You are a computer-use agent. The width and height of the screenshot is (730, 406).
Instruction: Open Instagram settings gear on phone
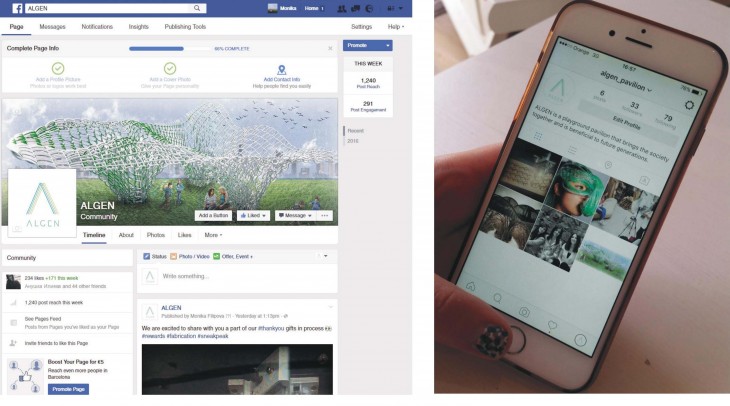click(x=689, y=105)
